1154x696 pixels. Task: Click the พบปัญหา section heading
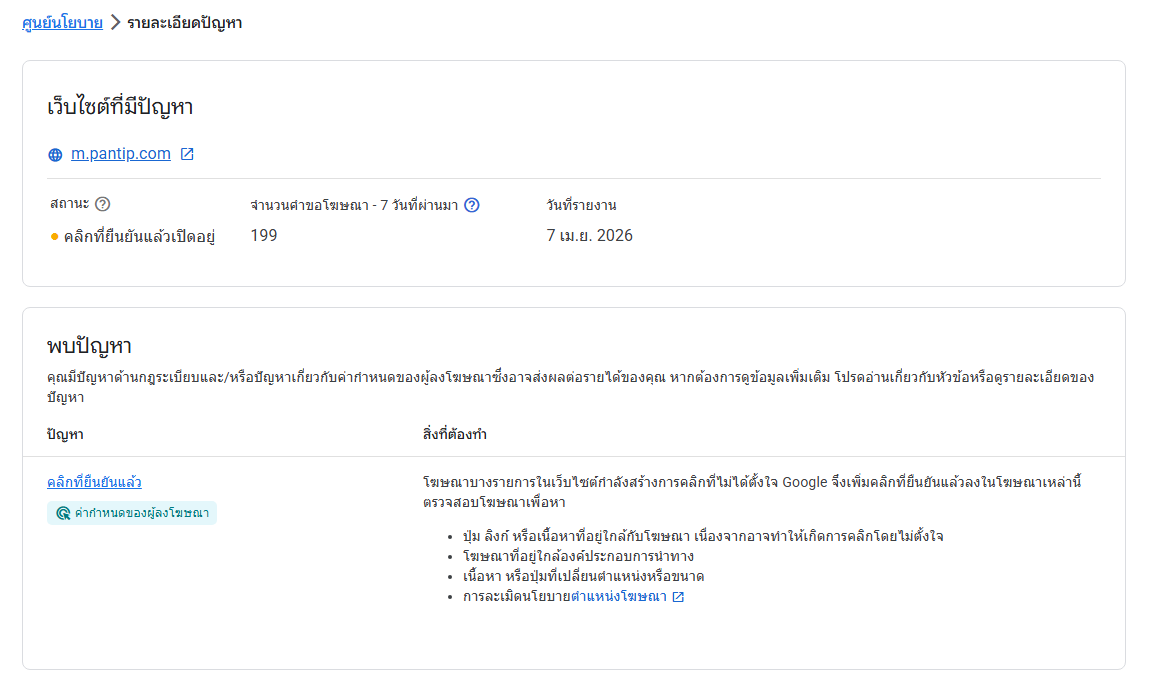click(x=90, y=347)
